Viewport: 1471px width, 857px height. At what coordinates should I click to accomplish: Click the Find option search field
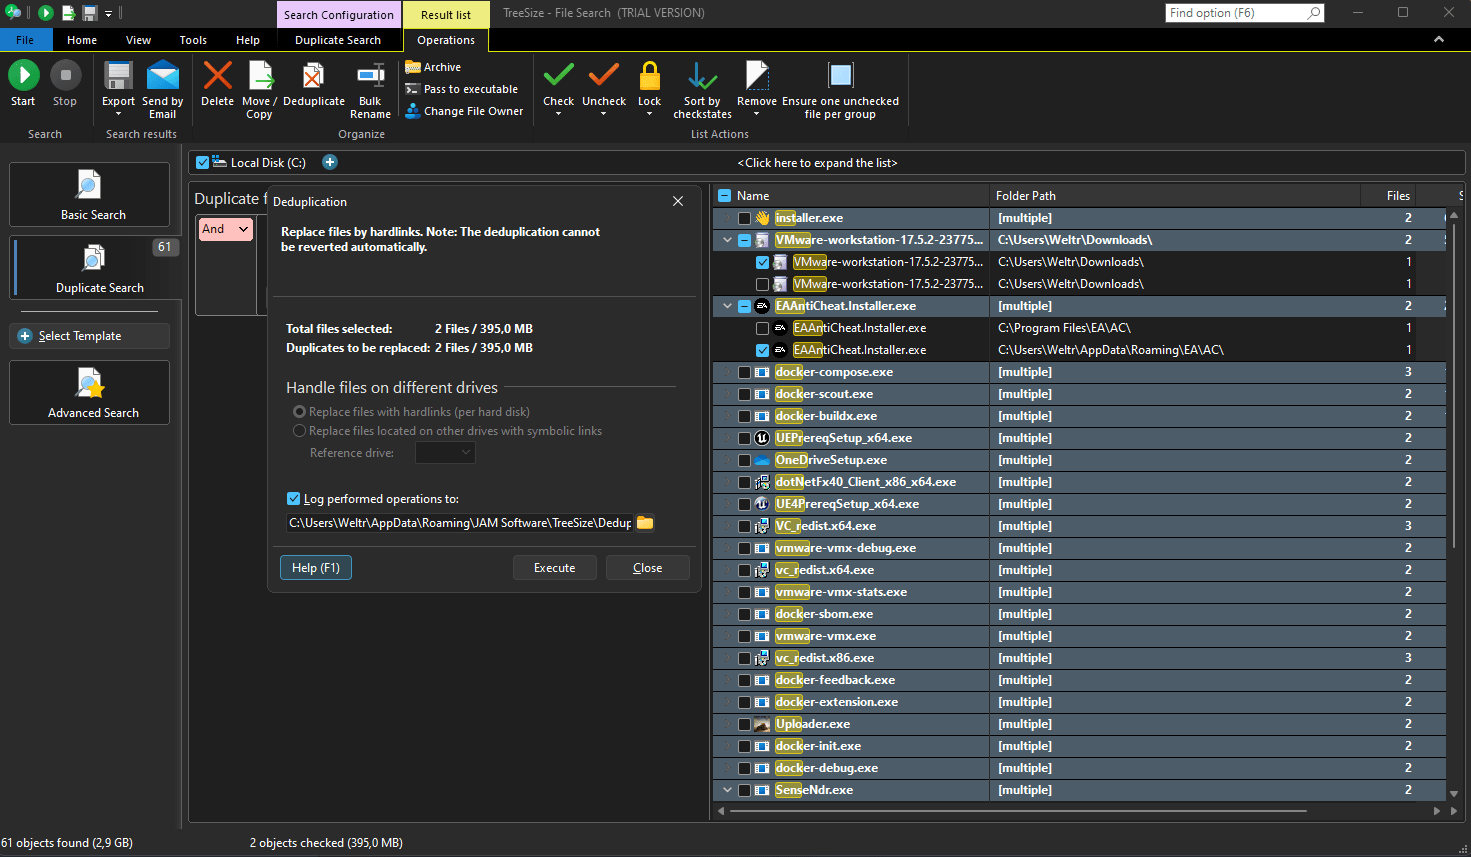1235,13
